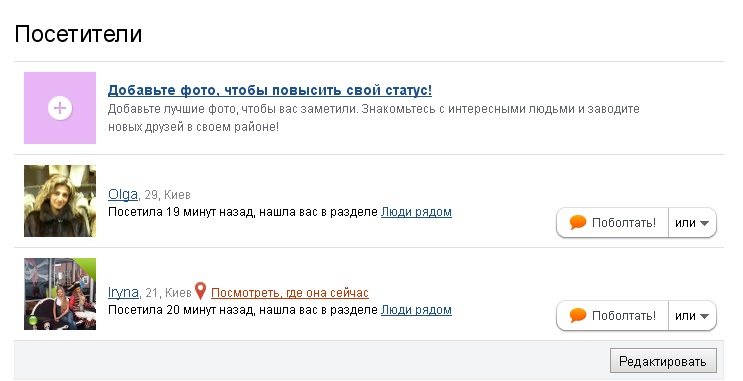Click the green online status dot on Iryna's photo

(33, 321)
